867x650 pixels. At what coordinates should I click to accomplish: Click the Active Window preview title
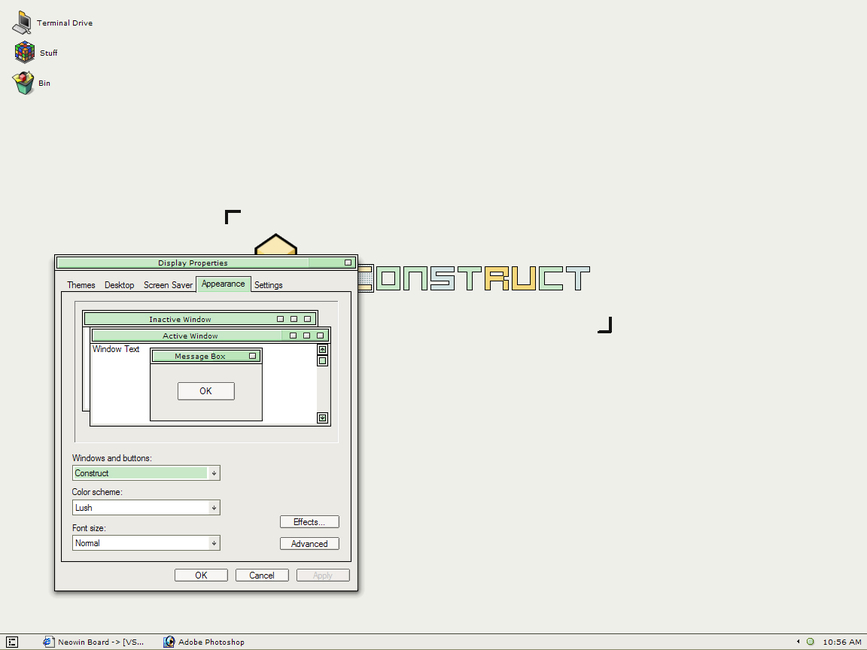(190, 336)
